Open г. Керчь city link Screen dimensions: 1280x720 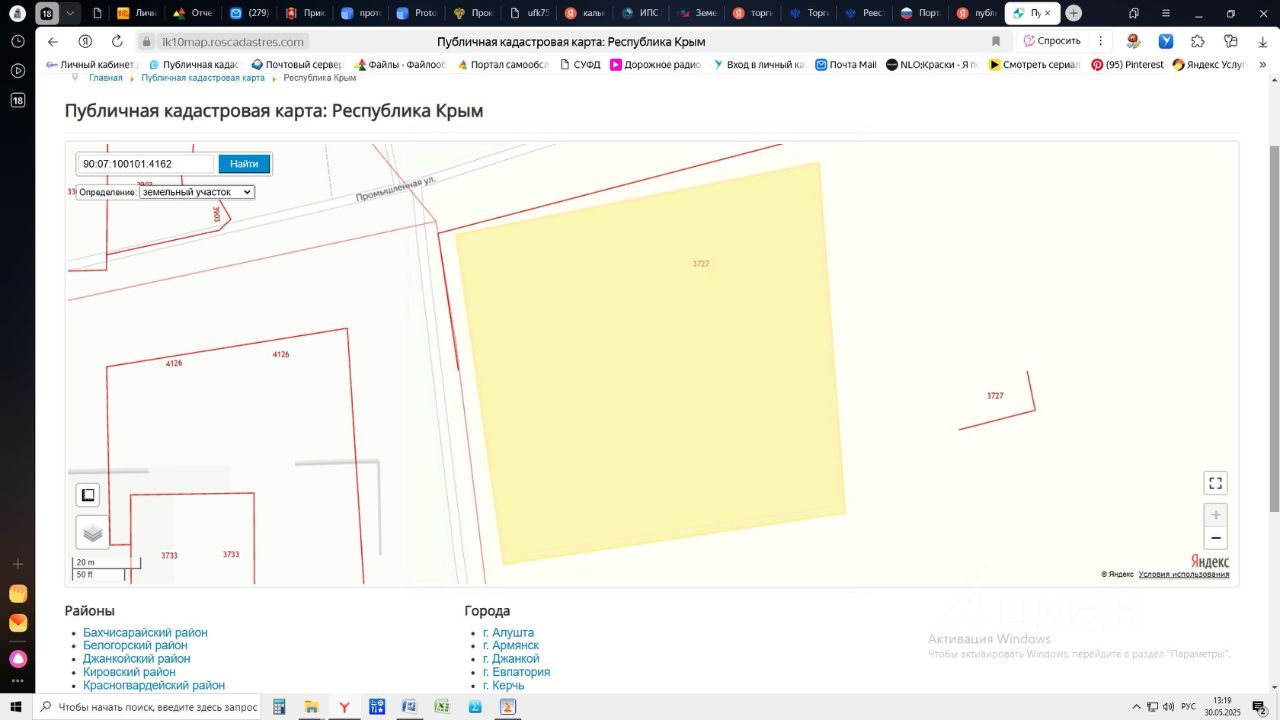503,685
